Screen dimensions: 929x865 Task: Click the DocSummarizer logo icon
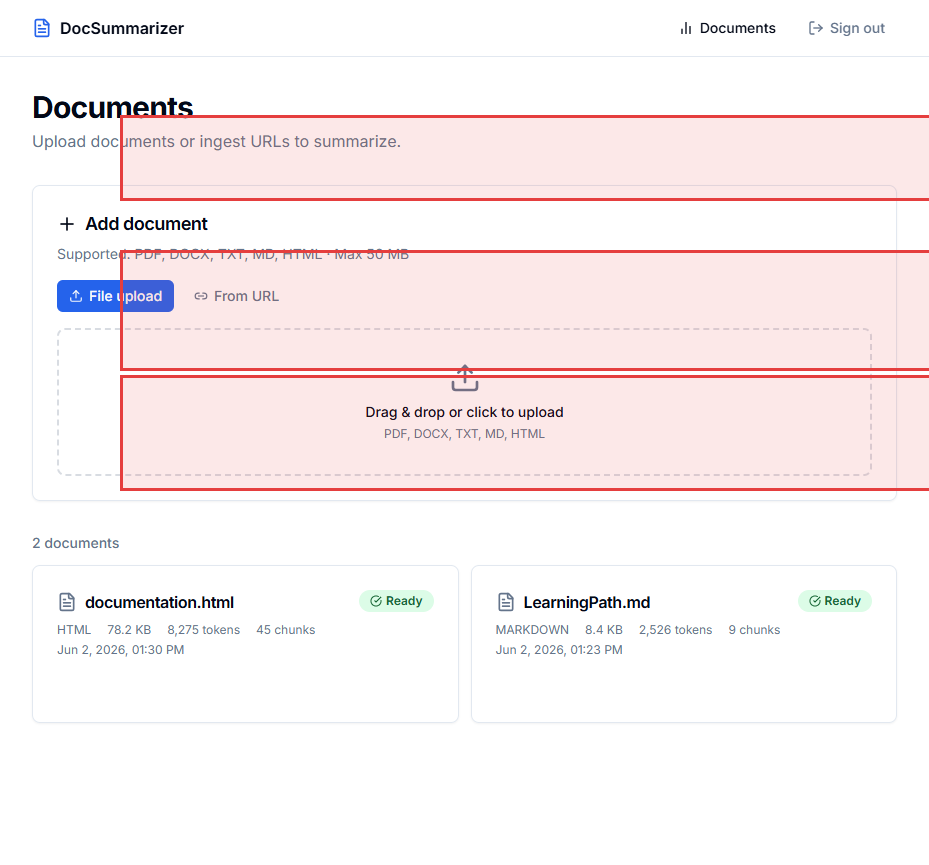[41, 28]
